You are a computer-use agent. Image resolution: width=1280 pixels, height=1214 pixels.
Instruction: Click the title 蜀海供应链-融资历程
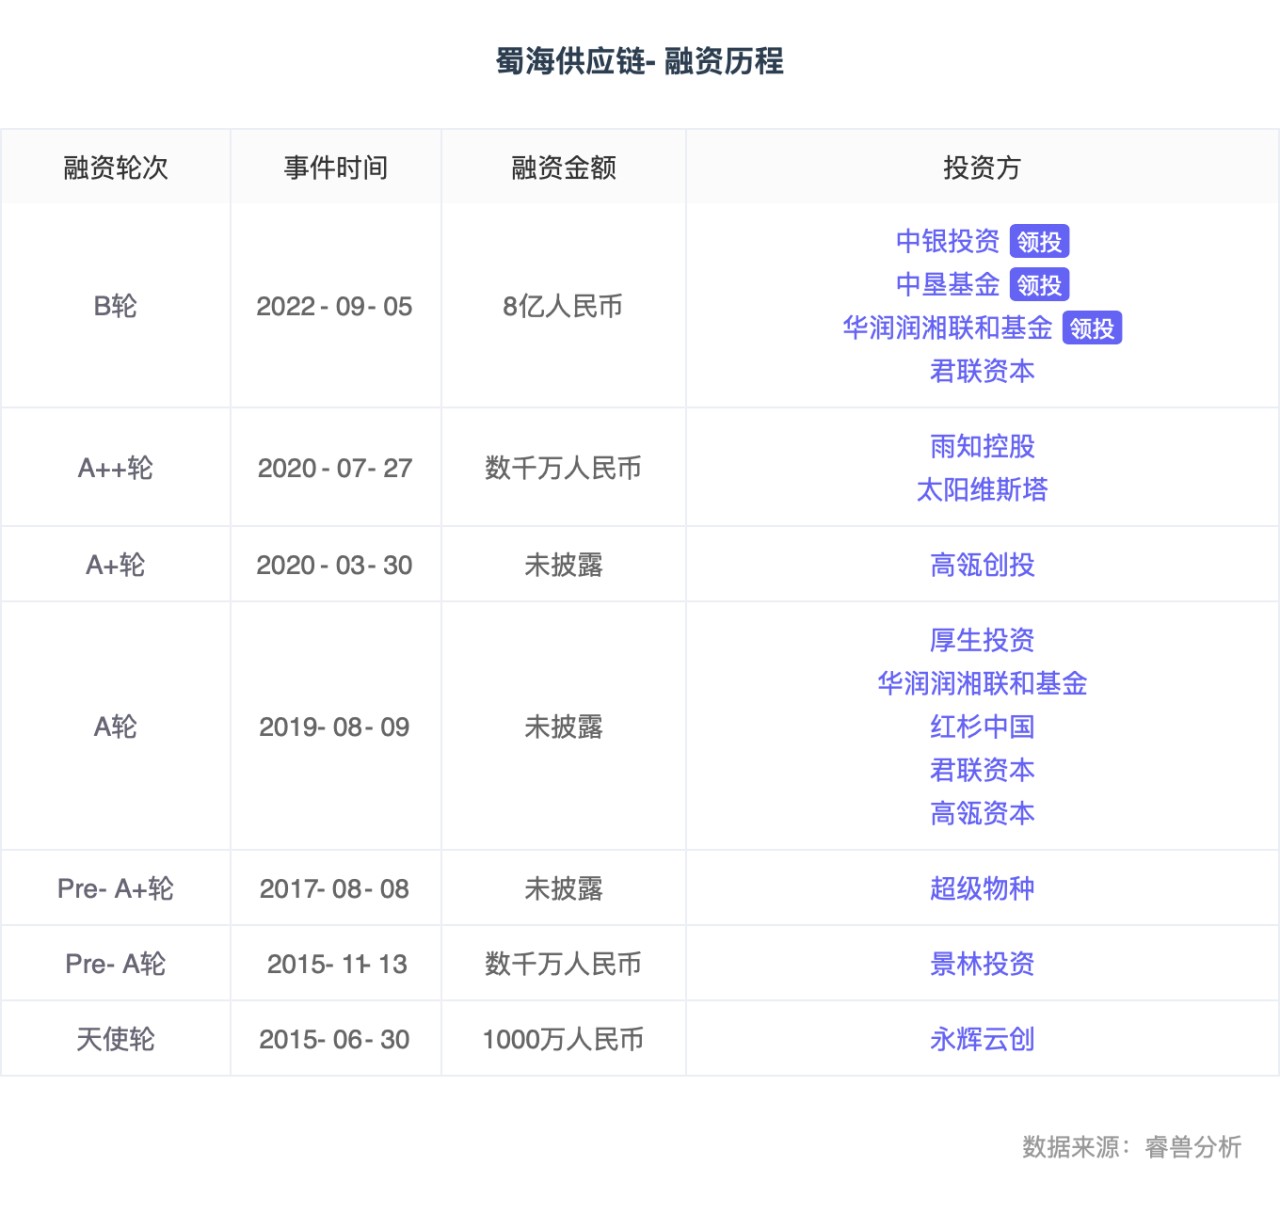click(640, 61)
